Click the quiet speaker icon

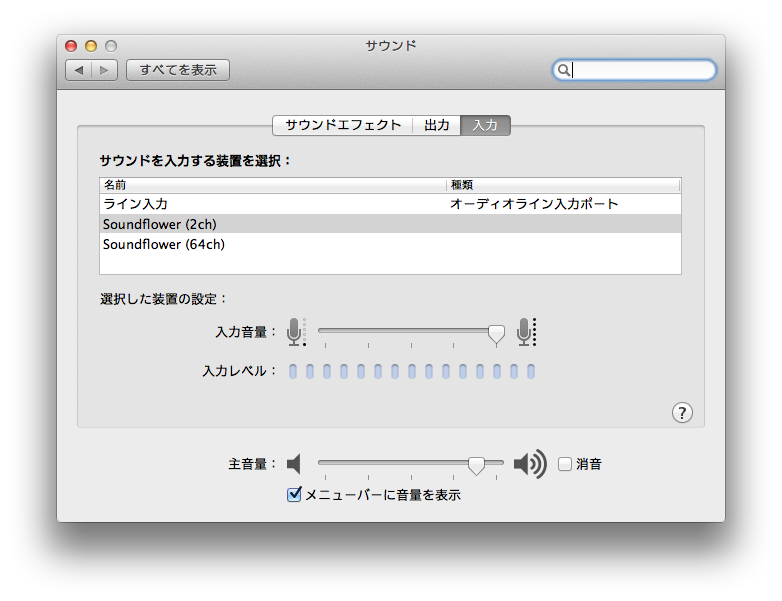coord(294,464)
